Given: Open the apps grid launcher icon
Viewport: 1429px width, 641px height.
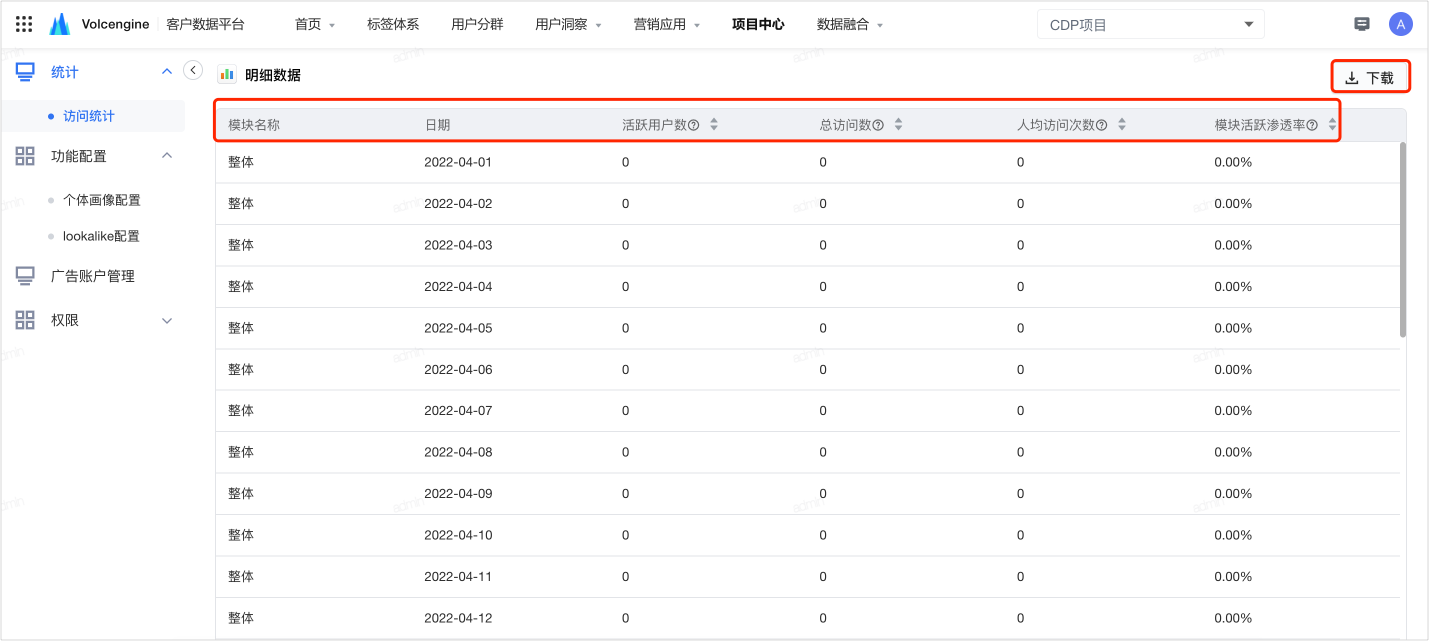Looking at the screenshot, I should click(x=24, y=24).
